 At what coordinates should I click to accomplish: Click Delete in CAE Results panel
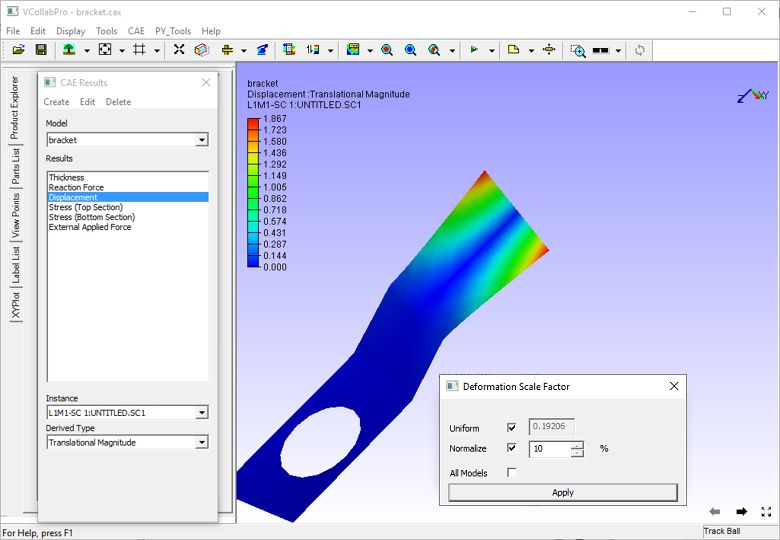(x=118, y=102)
